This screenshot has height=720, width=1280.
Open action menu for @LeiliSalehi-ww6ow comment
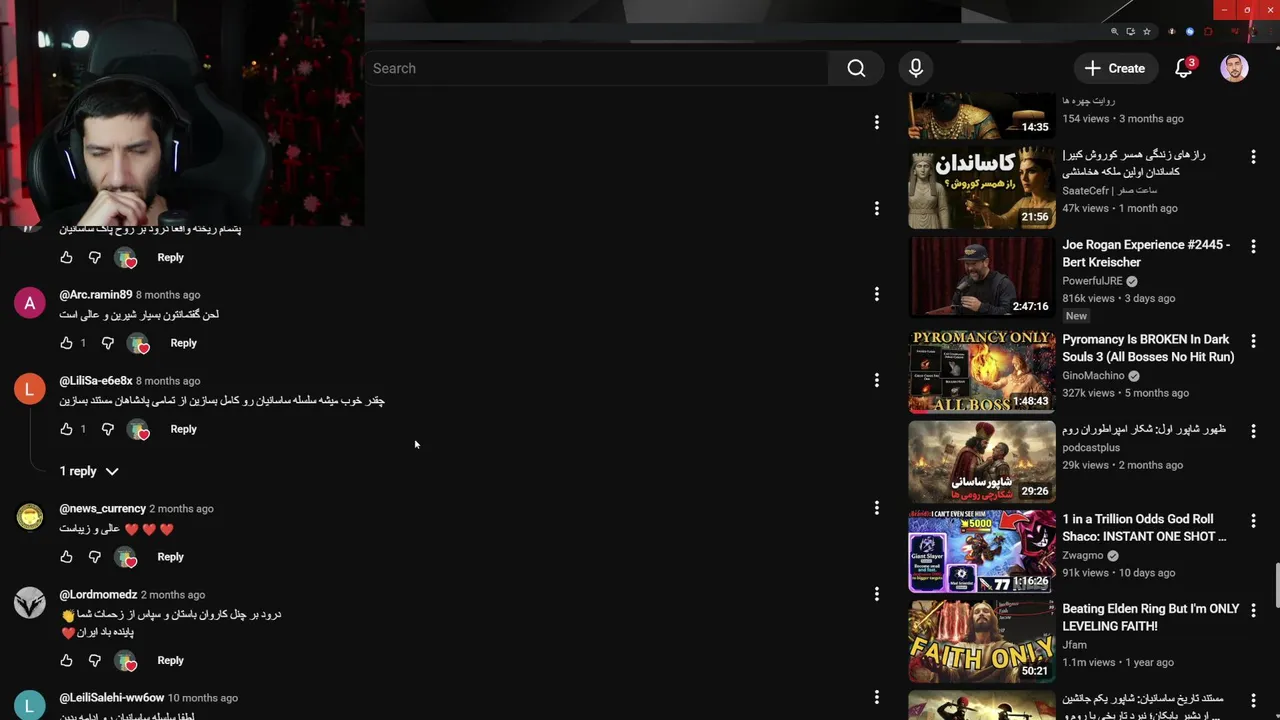pyautogui.click(x=877, y=697)
